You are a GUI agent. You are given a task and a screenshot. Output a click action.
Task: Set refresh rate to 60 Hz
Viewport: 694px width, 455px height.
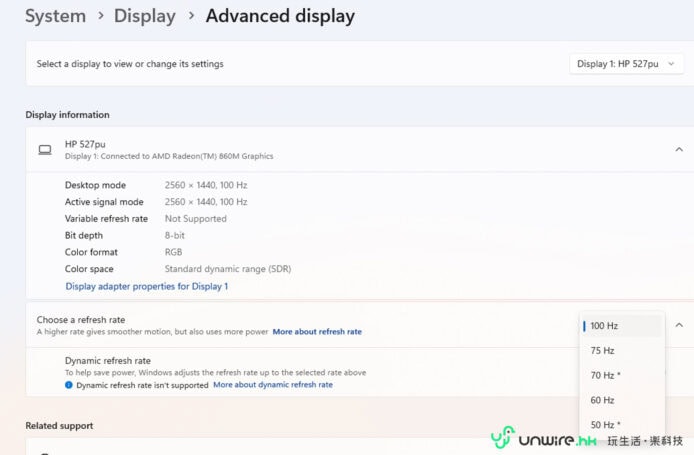602,400
